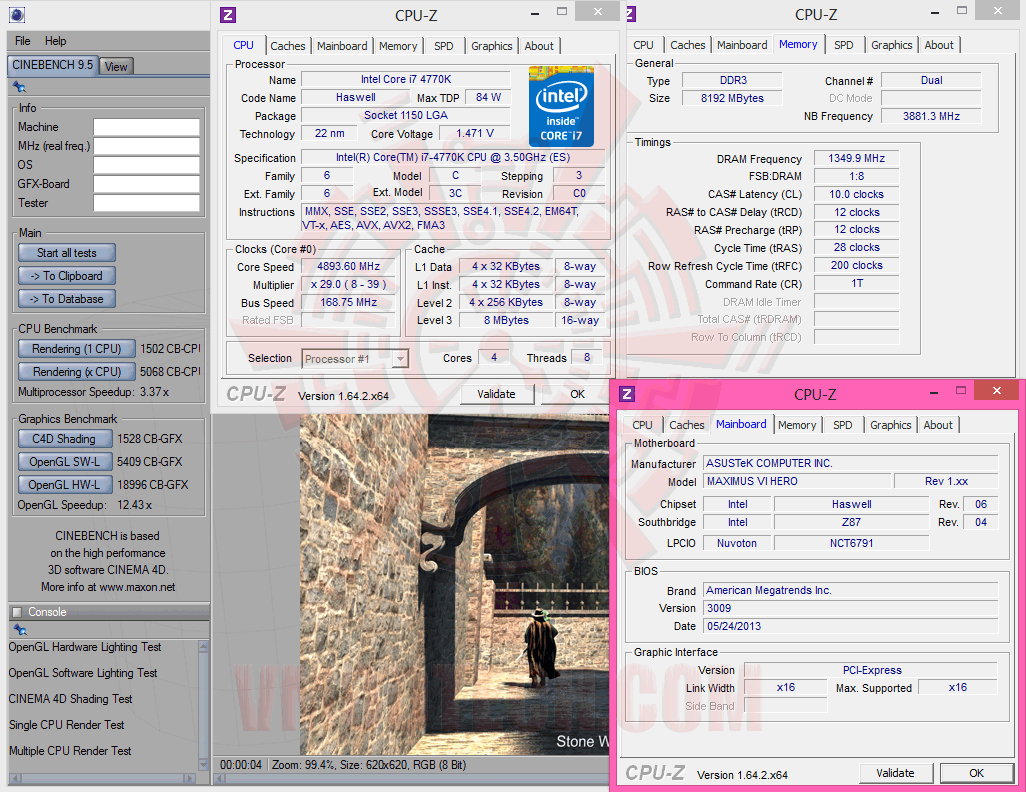Open Memory tab in the CPU window

tap(398, 46)
